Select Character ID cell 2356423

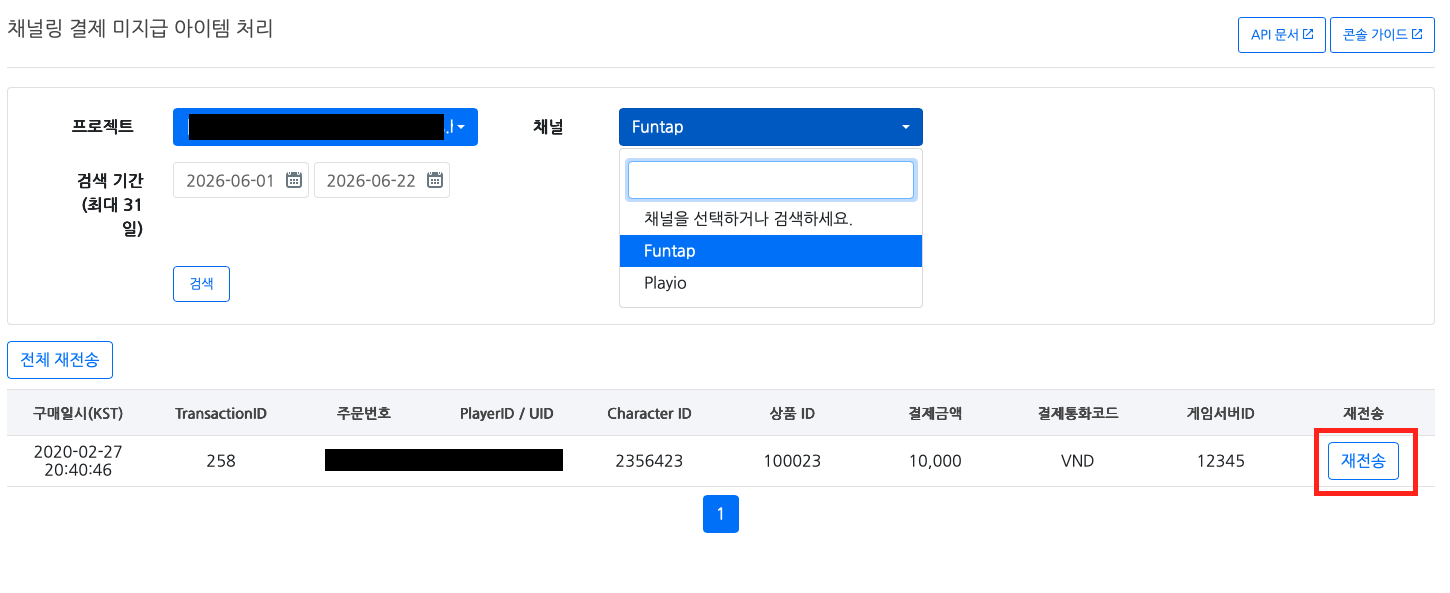[649, 461]
